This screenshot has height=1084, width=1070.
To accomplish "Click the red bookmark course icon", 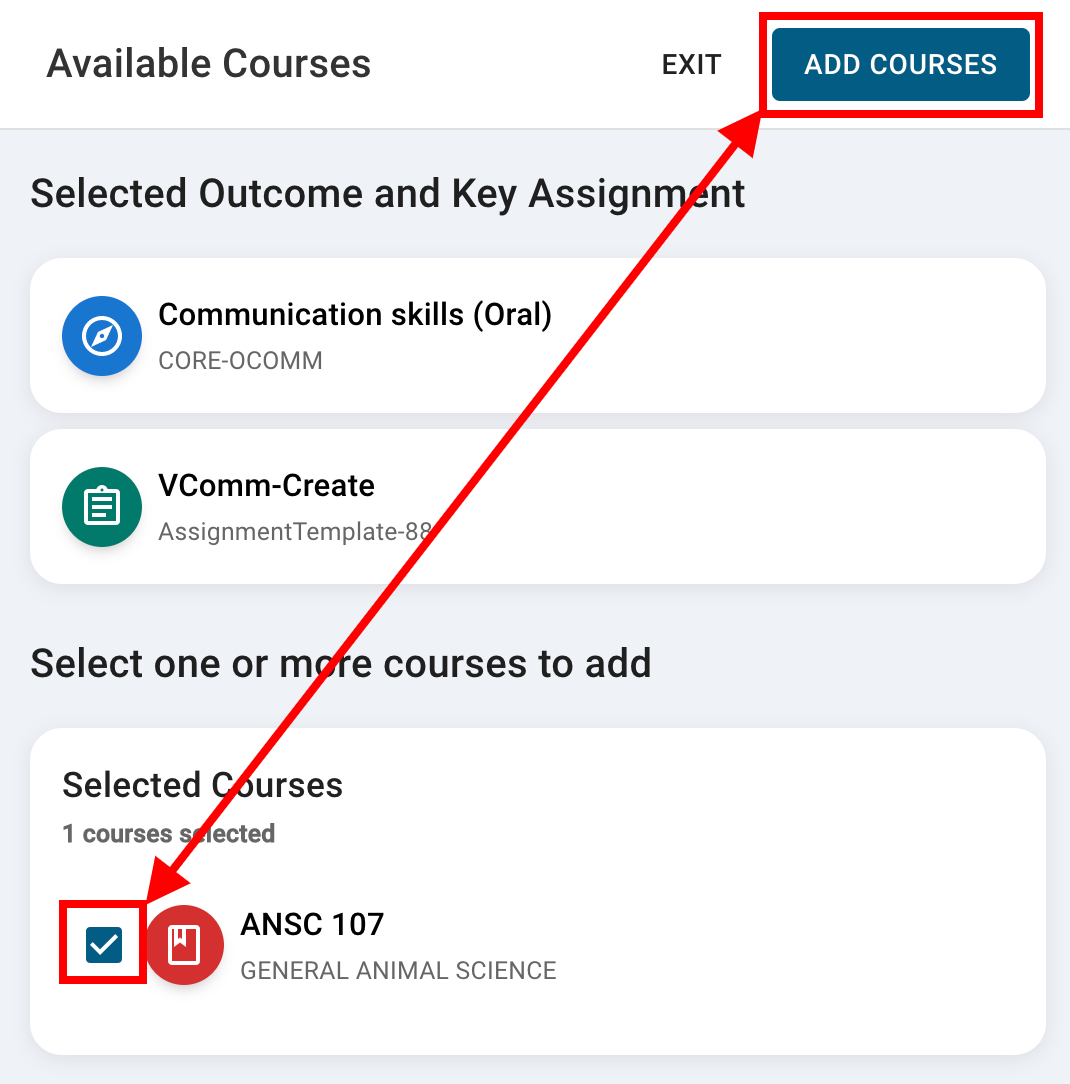I will (185, 945).
